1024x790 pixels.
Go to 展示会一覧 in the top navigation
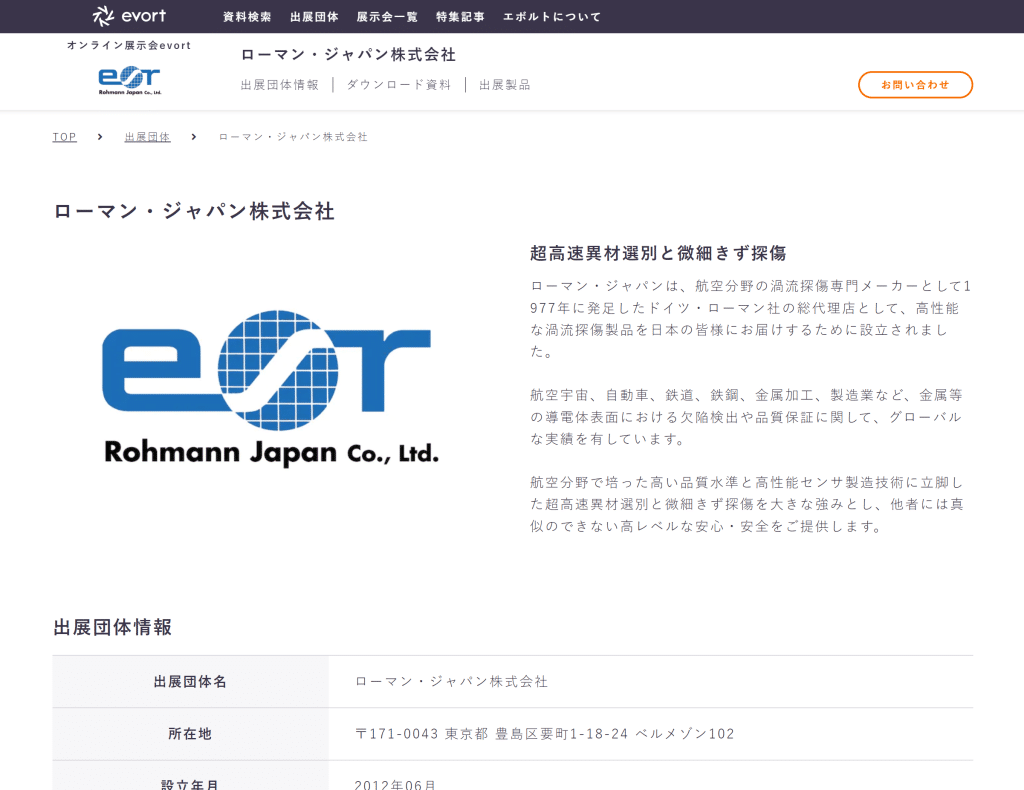pyautogui.click(x=387, y=17)
